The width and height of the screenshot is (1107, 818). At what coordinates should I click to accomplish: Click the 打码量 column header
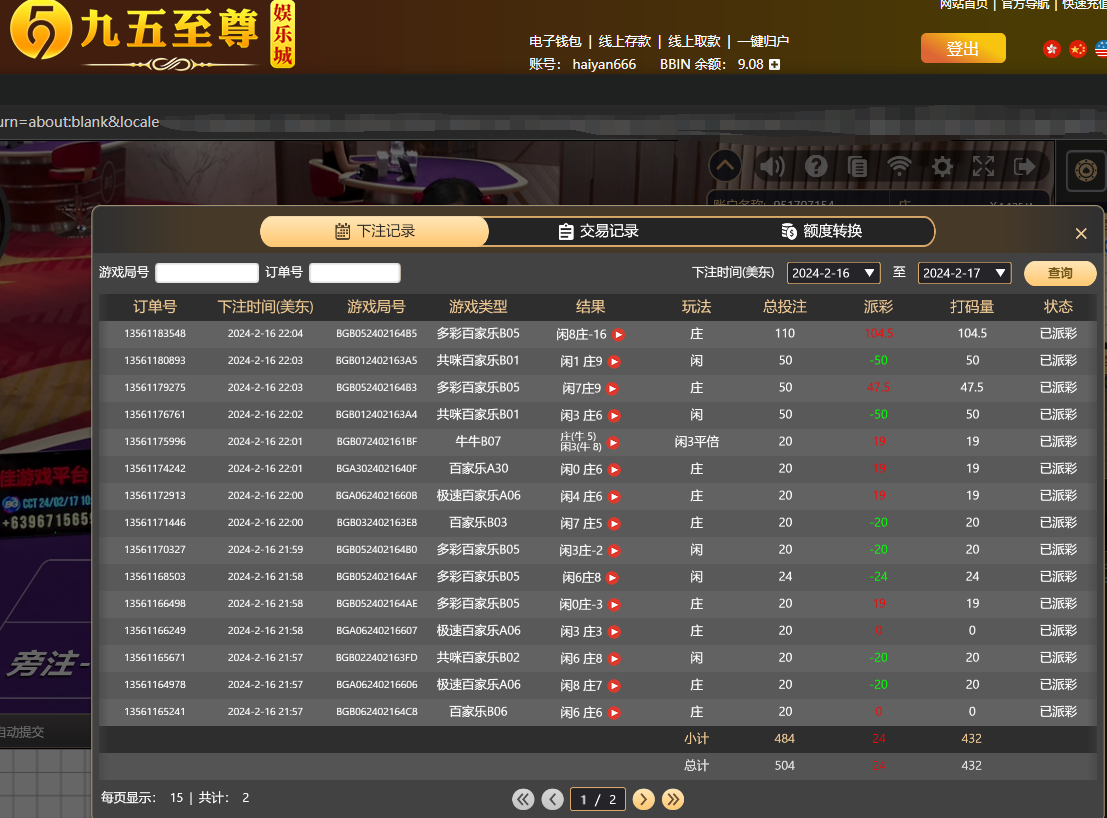point(972,307)
